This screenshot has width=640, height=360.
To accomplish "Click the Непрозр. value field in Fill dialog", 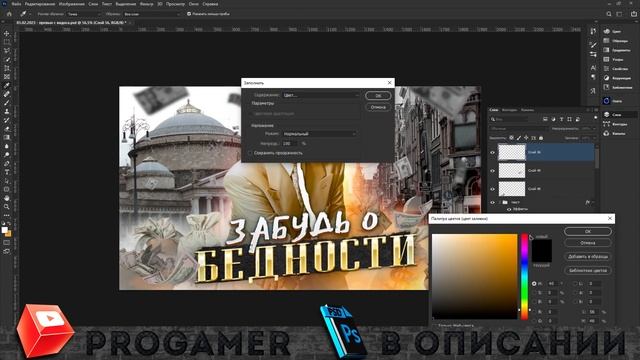I will point(290,144).
